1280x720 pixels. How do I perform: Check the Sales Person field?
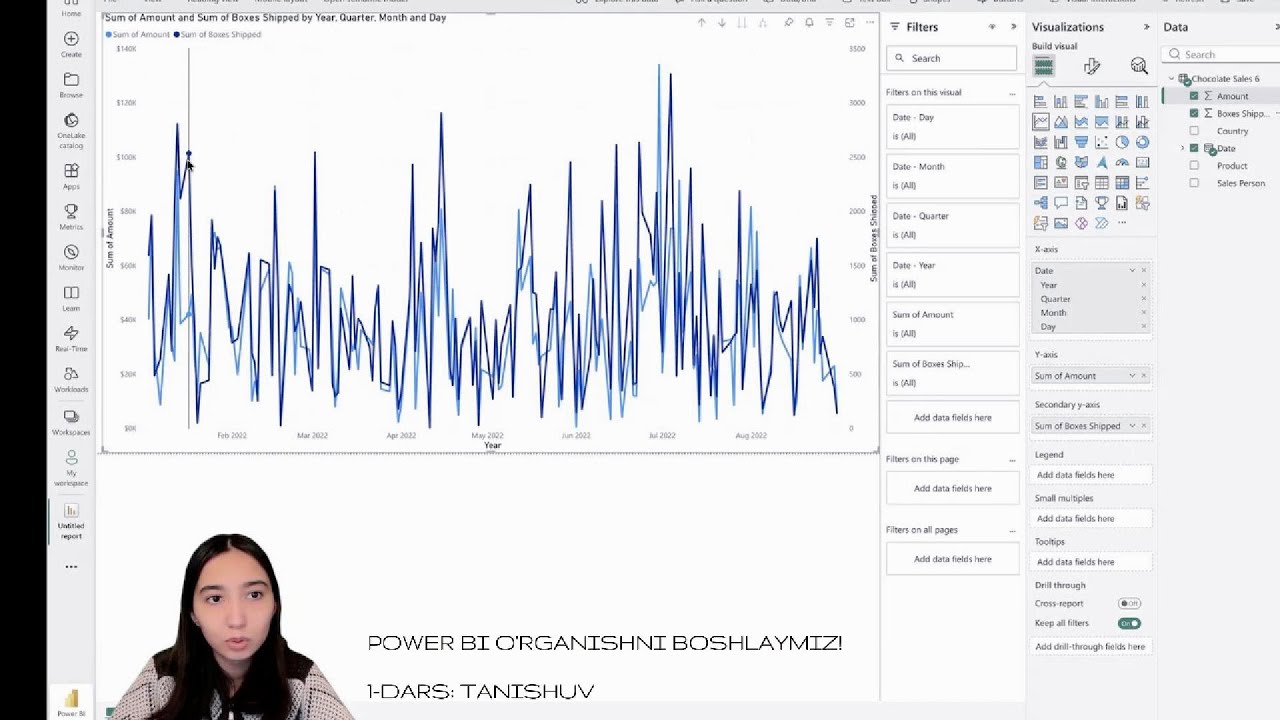coord(1194,183)
